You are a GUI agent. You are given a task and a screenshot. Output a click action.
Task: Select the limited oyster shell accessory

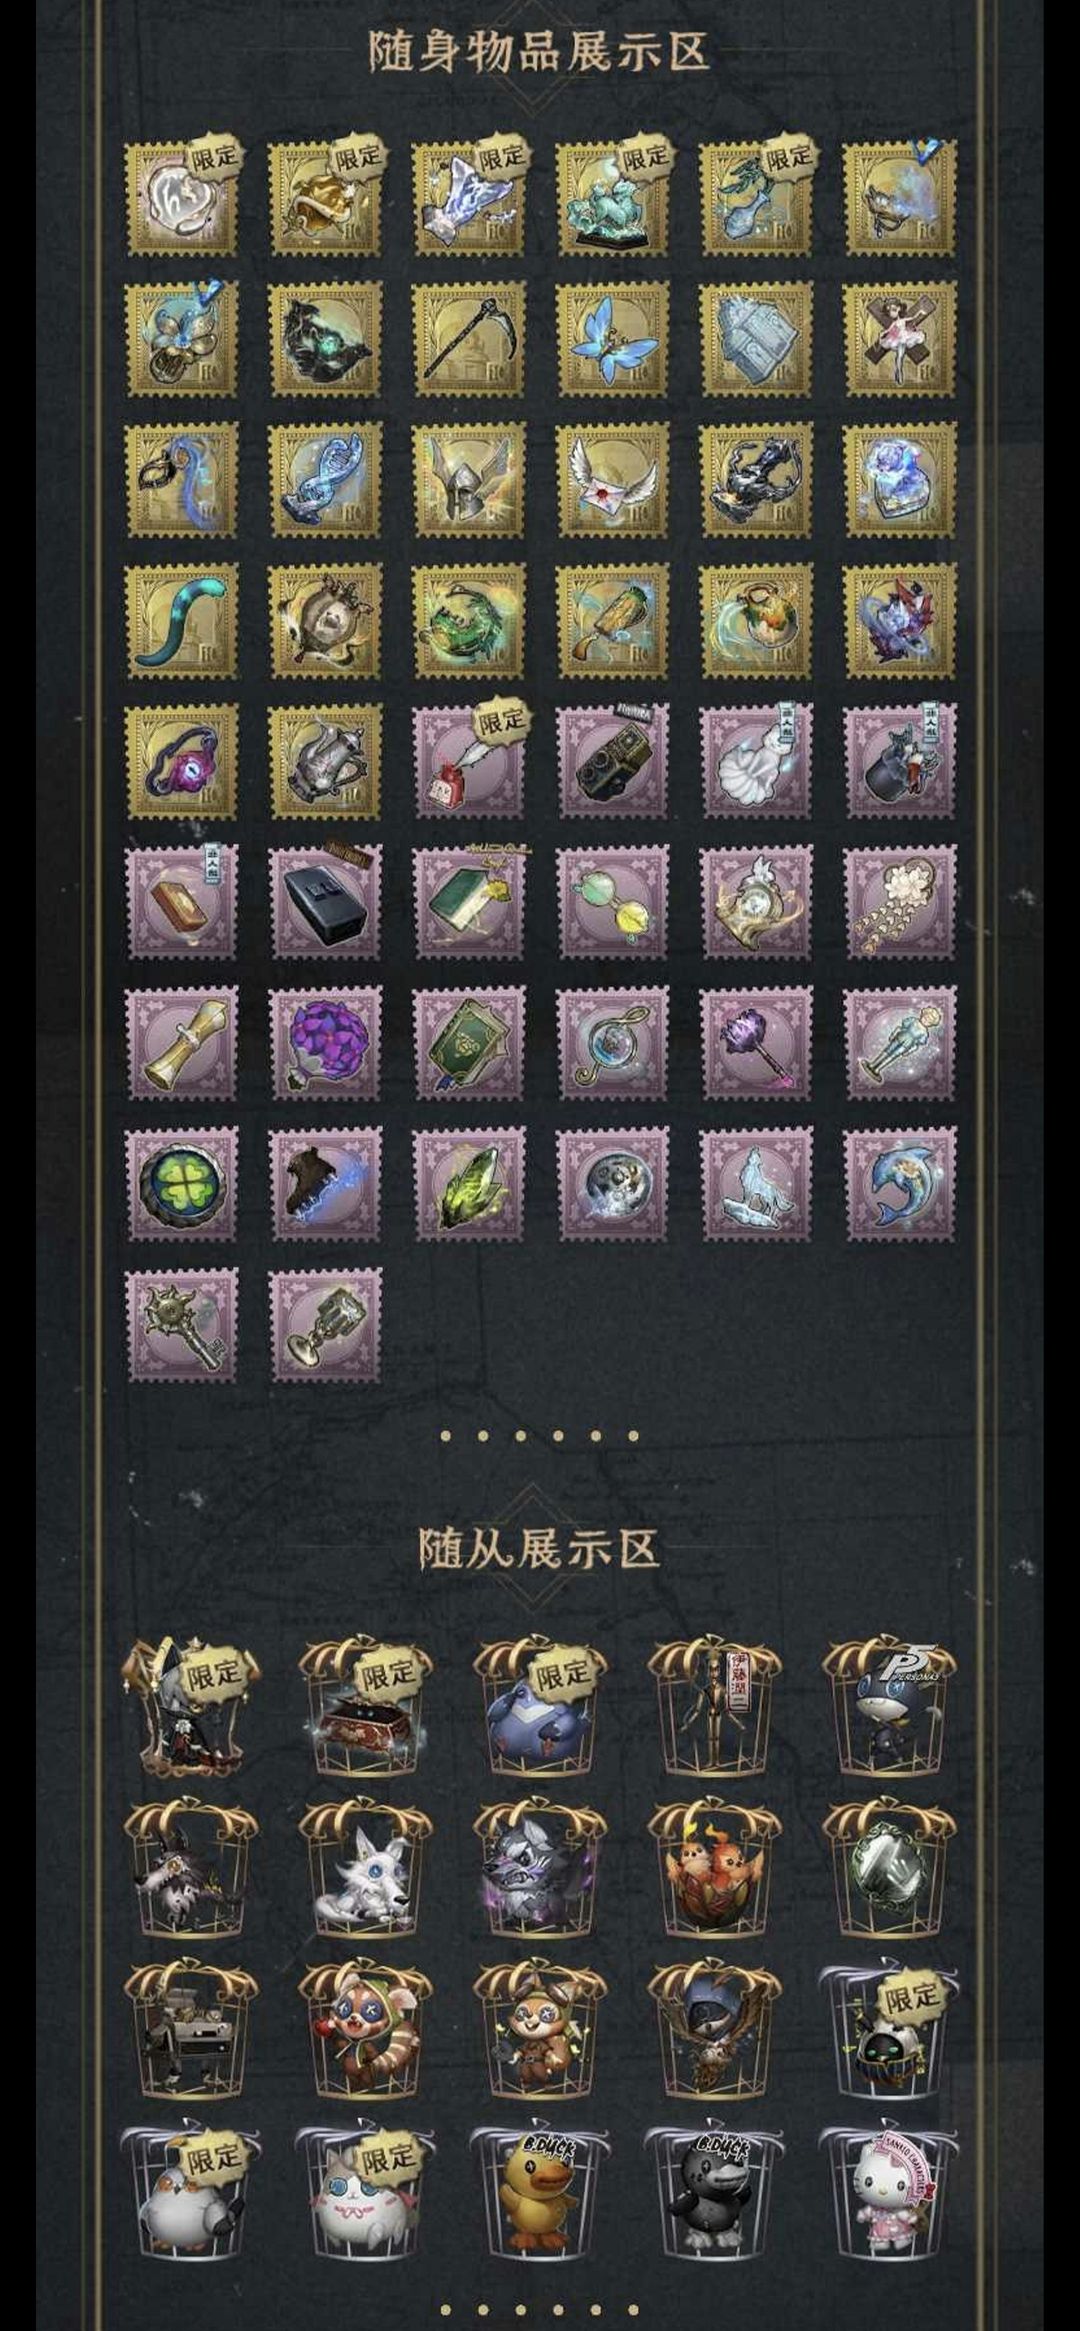click(x=182, y=198)
